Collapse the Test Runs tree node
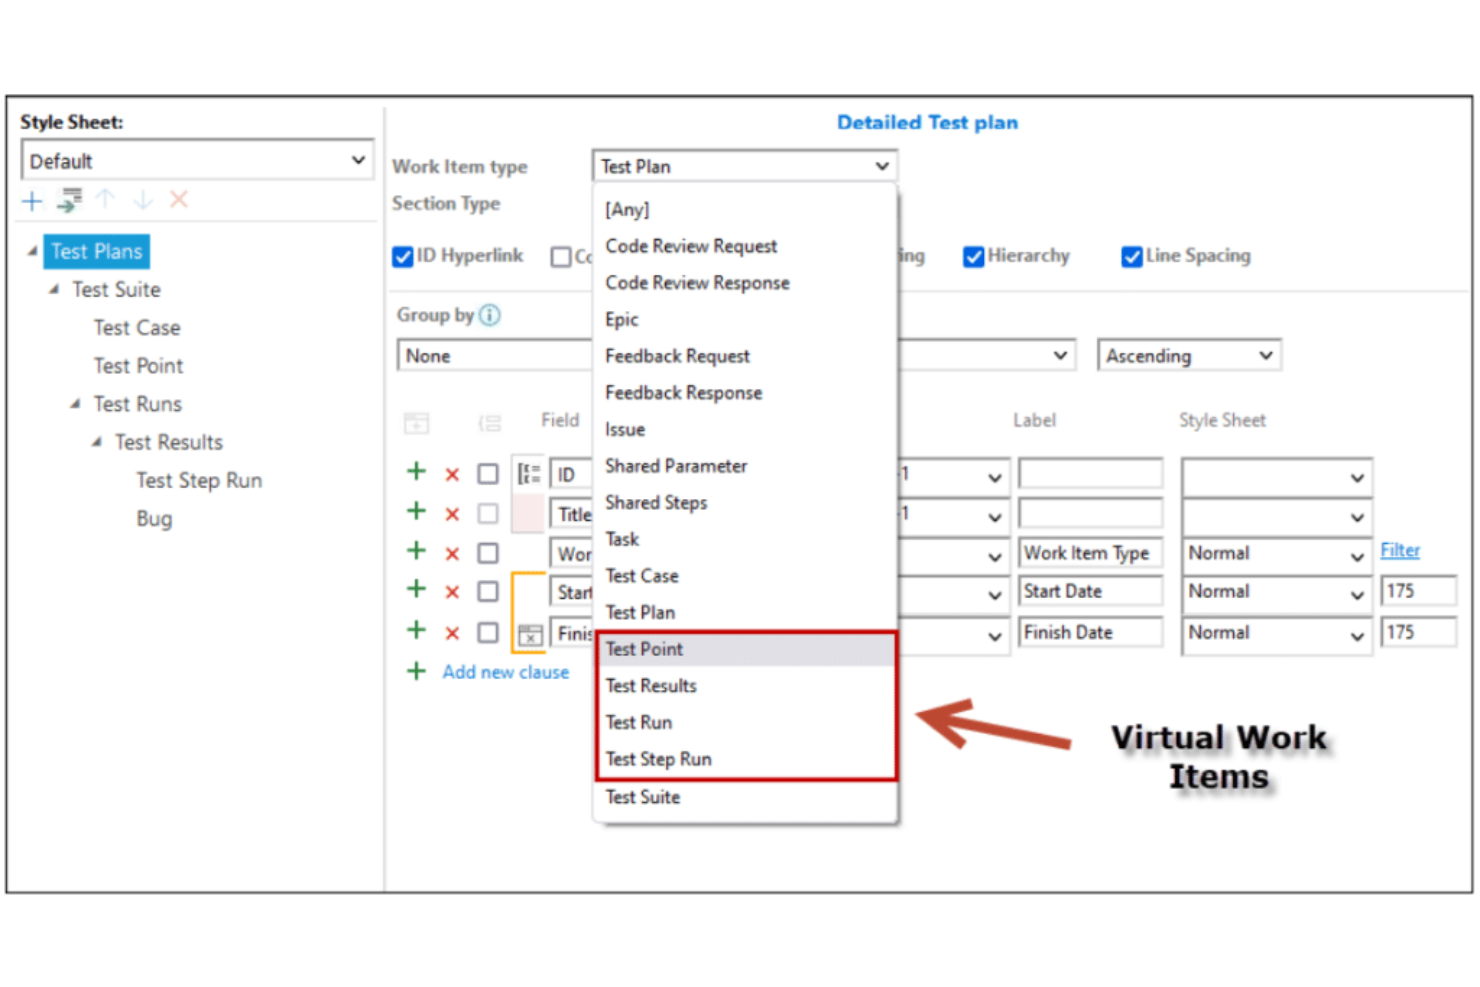1480x987 pixels. [x=75, y=404]
